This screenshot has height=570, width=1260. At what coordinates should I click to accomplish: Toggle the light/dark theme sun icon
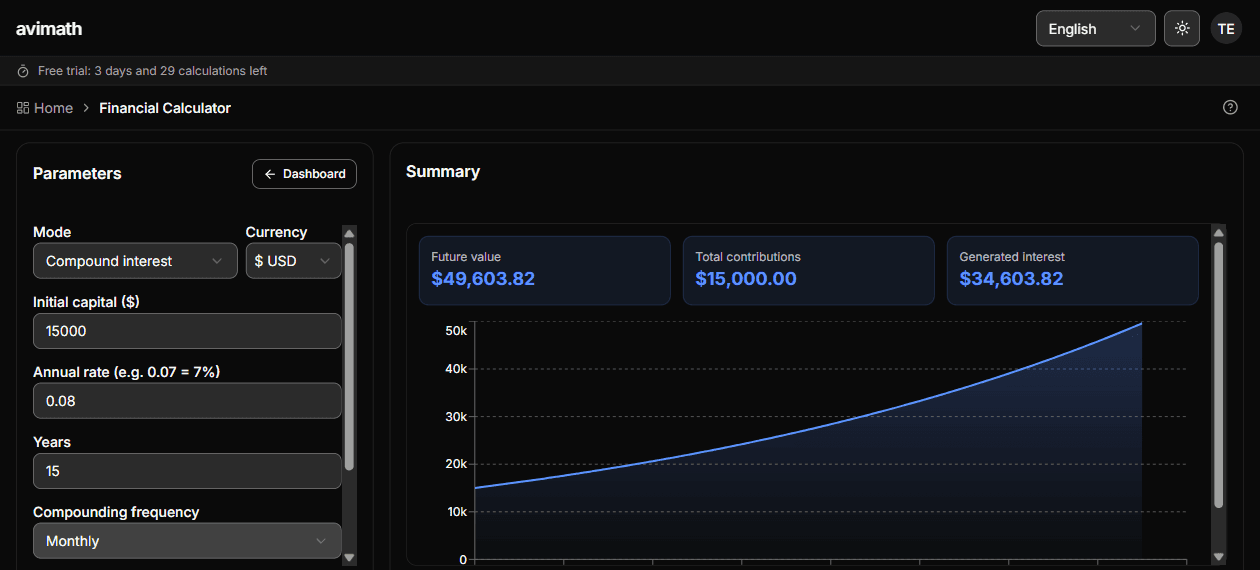1182,28
